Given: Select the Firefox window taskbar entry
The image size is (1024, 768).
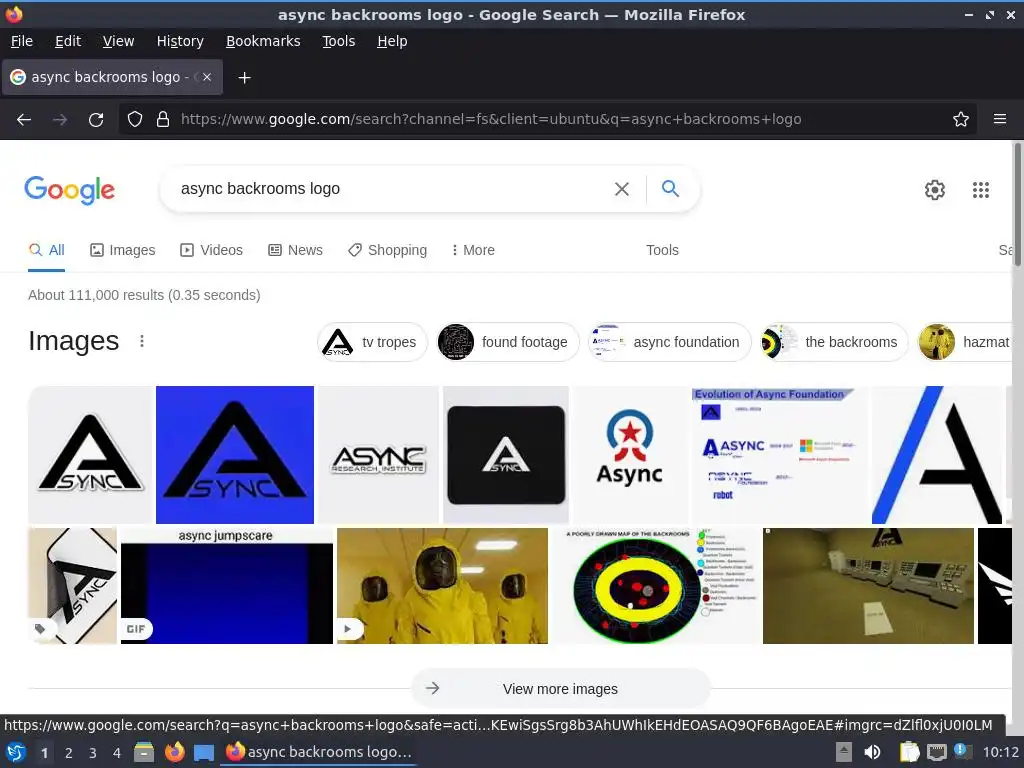Looking at the screenshot, I should (x=319, y=752).
